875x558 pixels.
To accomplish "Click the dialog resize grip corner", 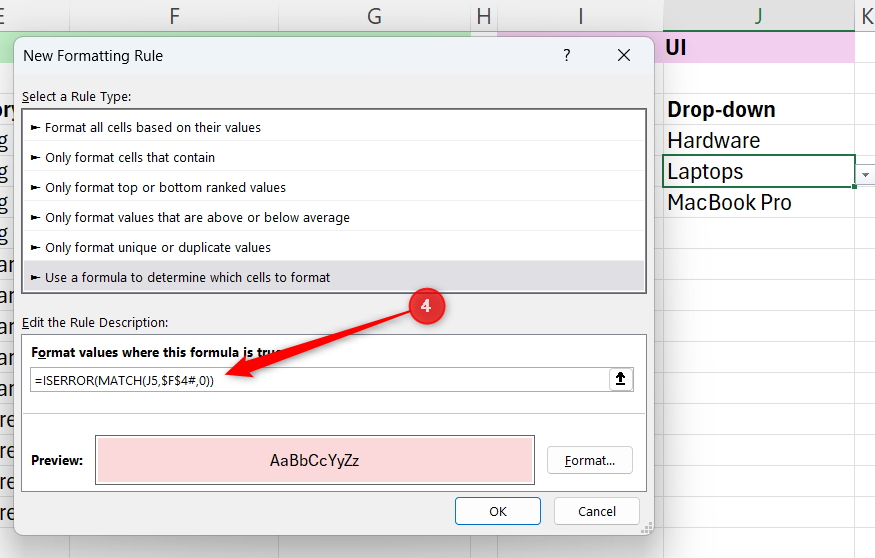I will pyautogui.click(x=646, y=528).
